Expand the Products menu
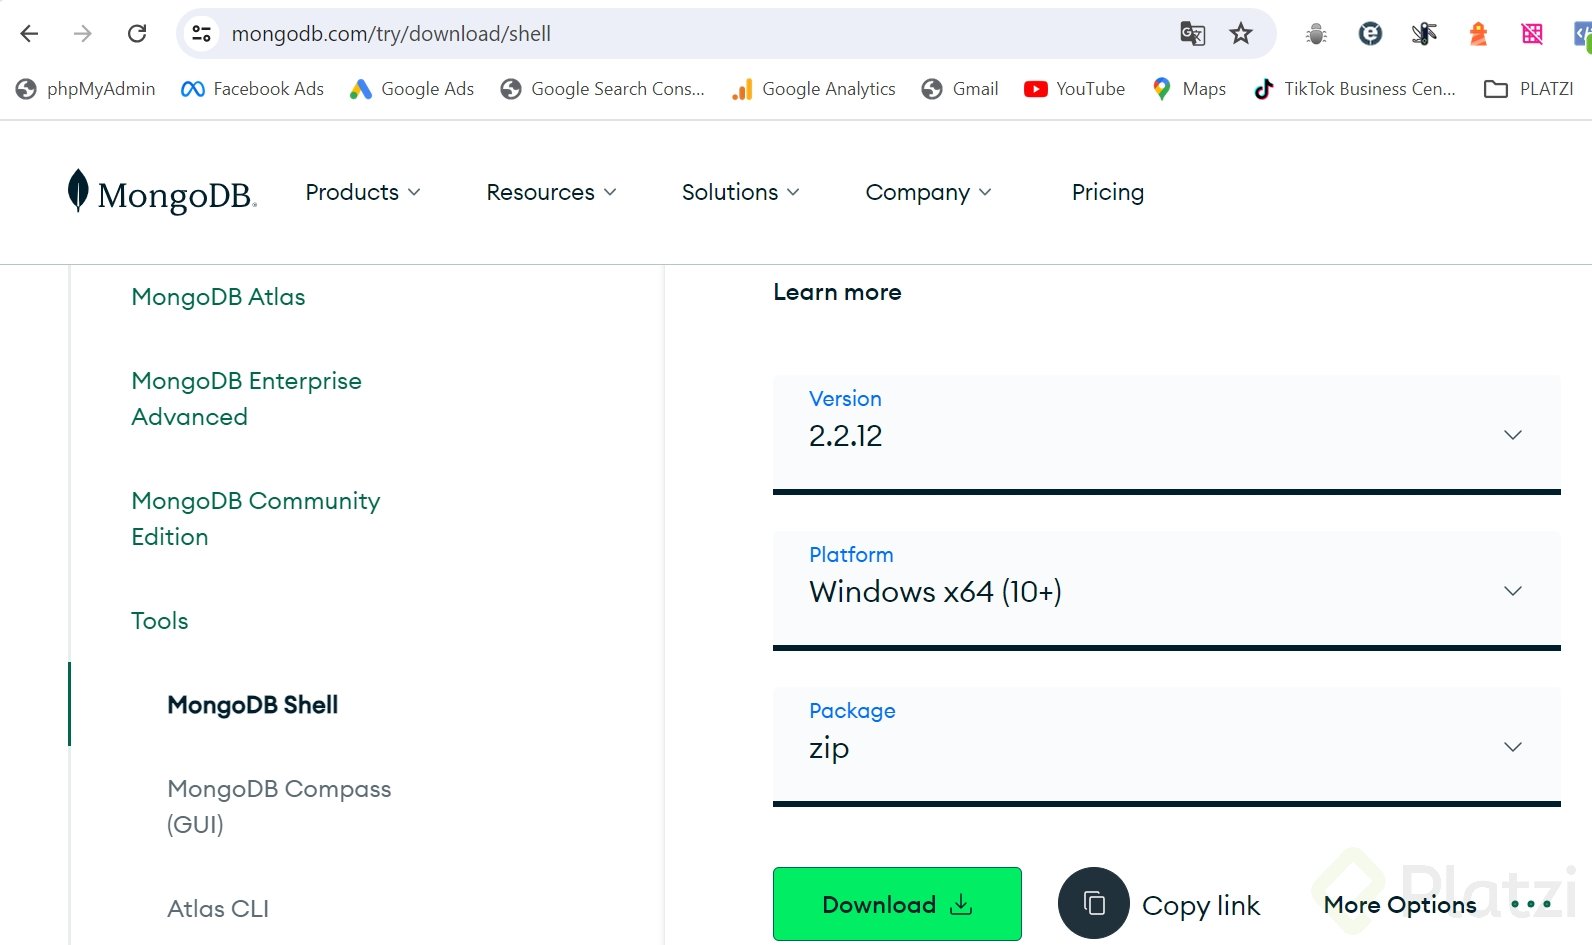Screen dimensions: 1592x945 coord(363,192)
